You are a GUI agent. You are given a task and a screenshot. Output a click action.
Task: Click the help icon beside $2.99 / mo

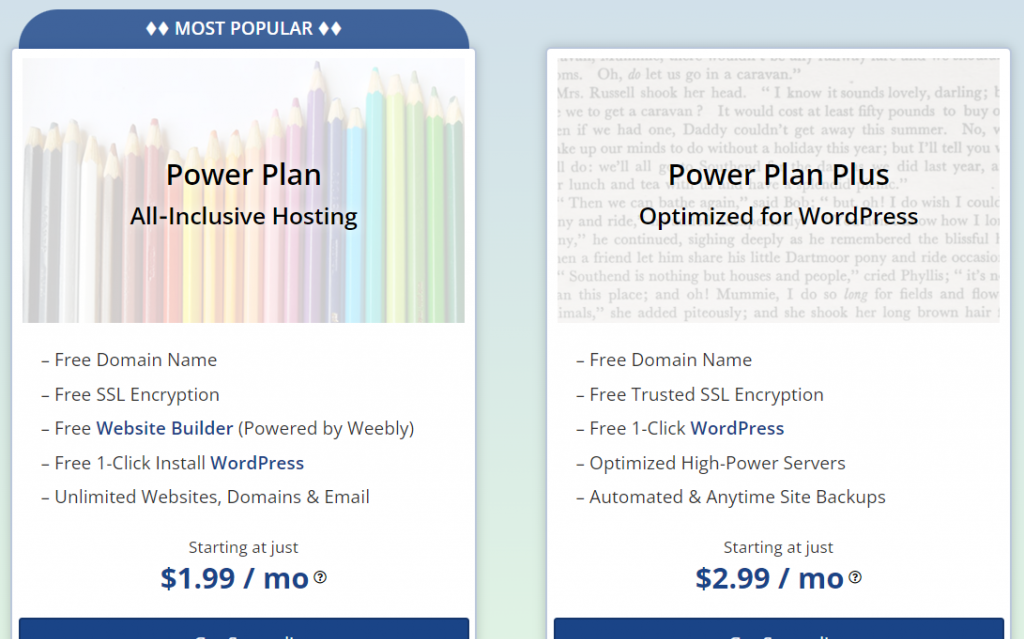pos(855,577)
